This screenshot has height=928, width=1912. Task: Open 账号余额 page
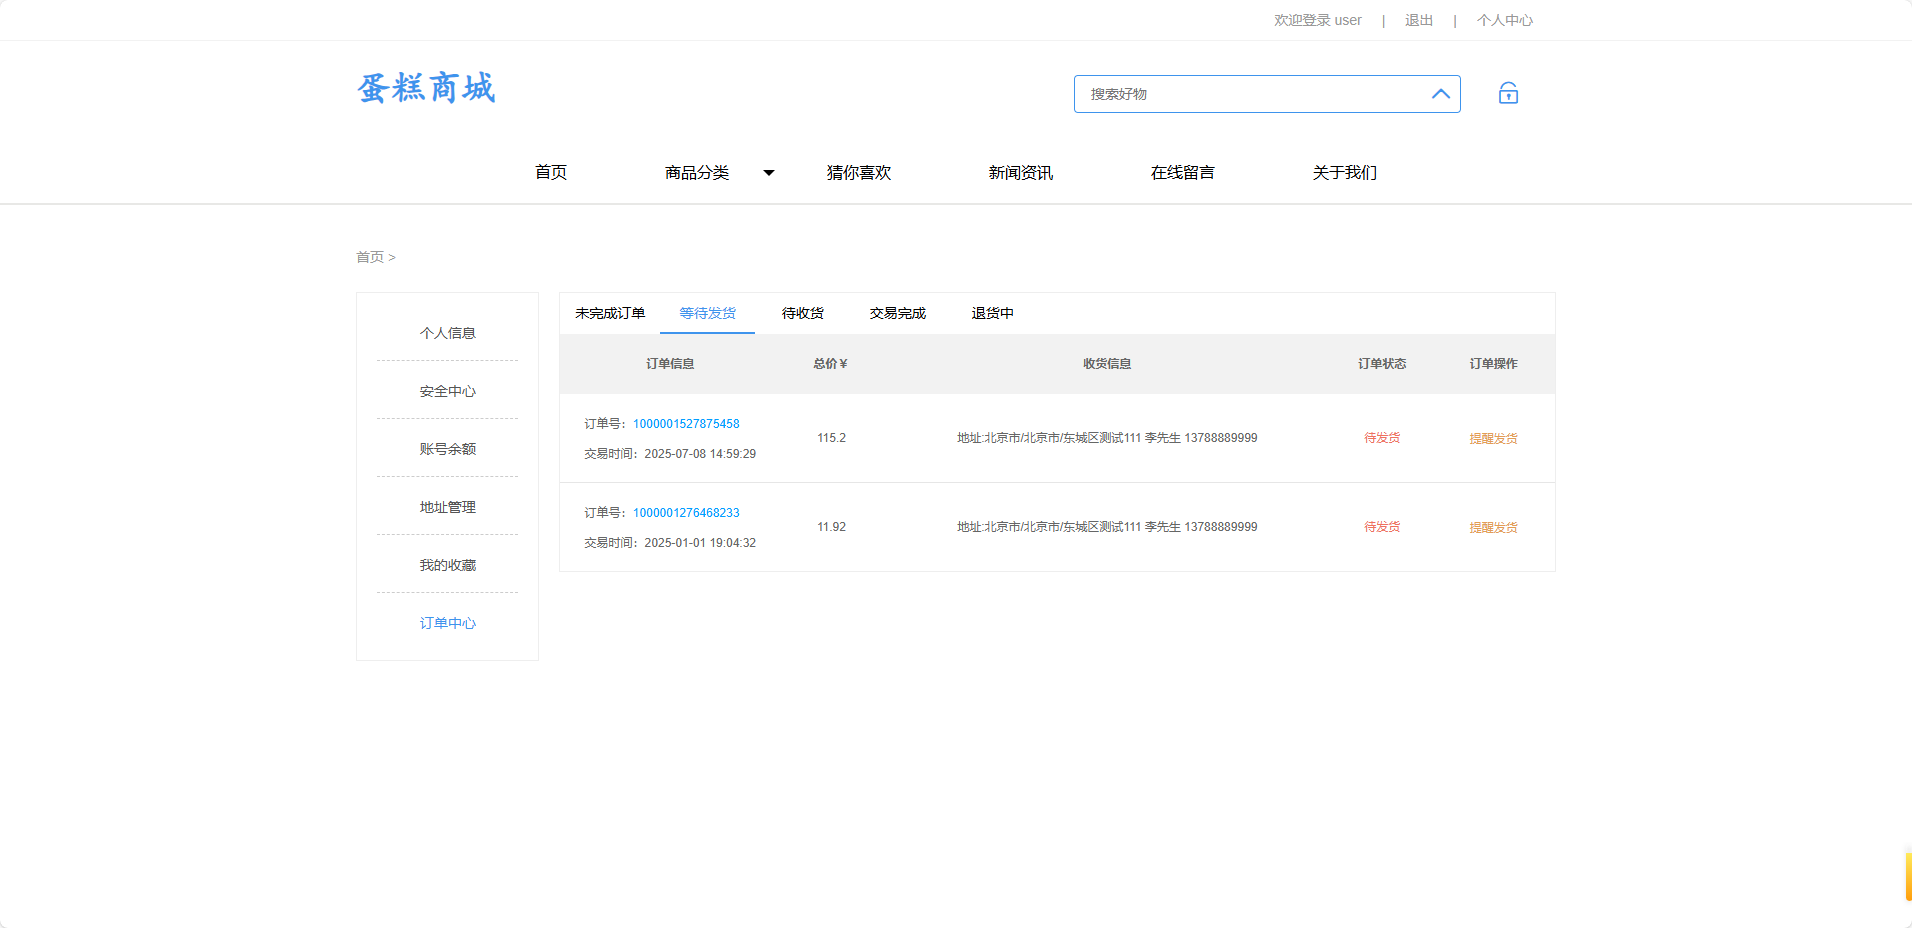point(447,448)
